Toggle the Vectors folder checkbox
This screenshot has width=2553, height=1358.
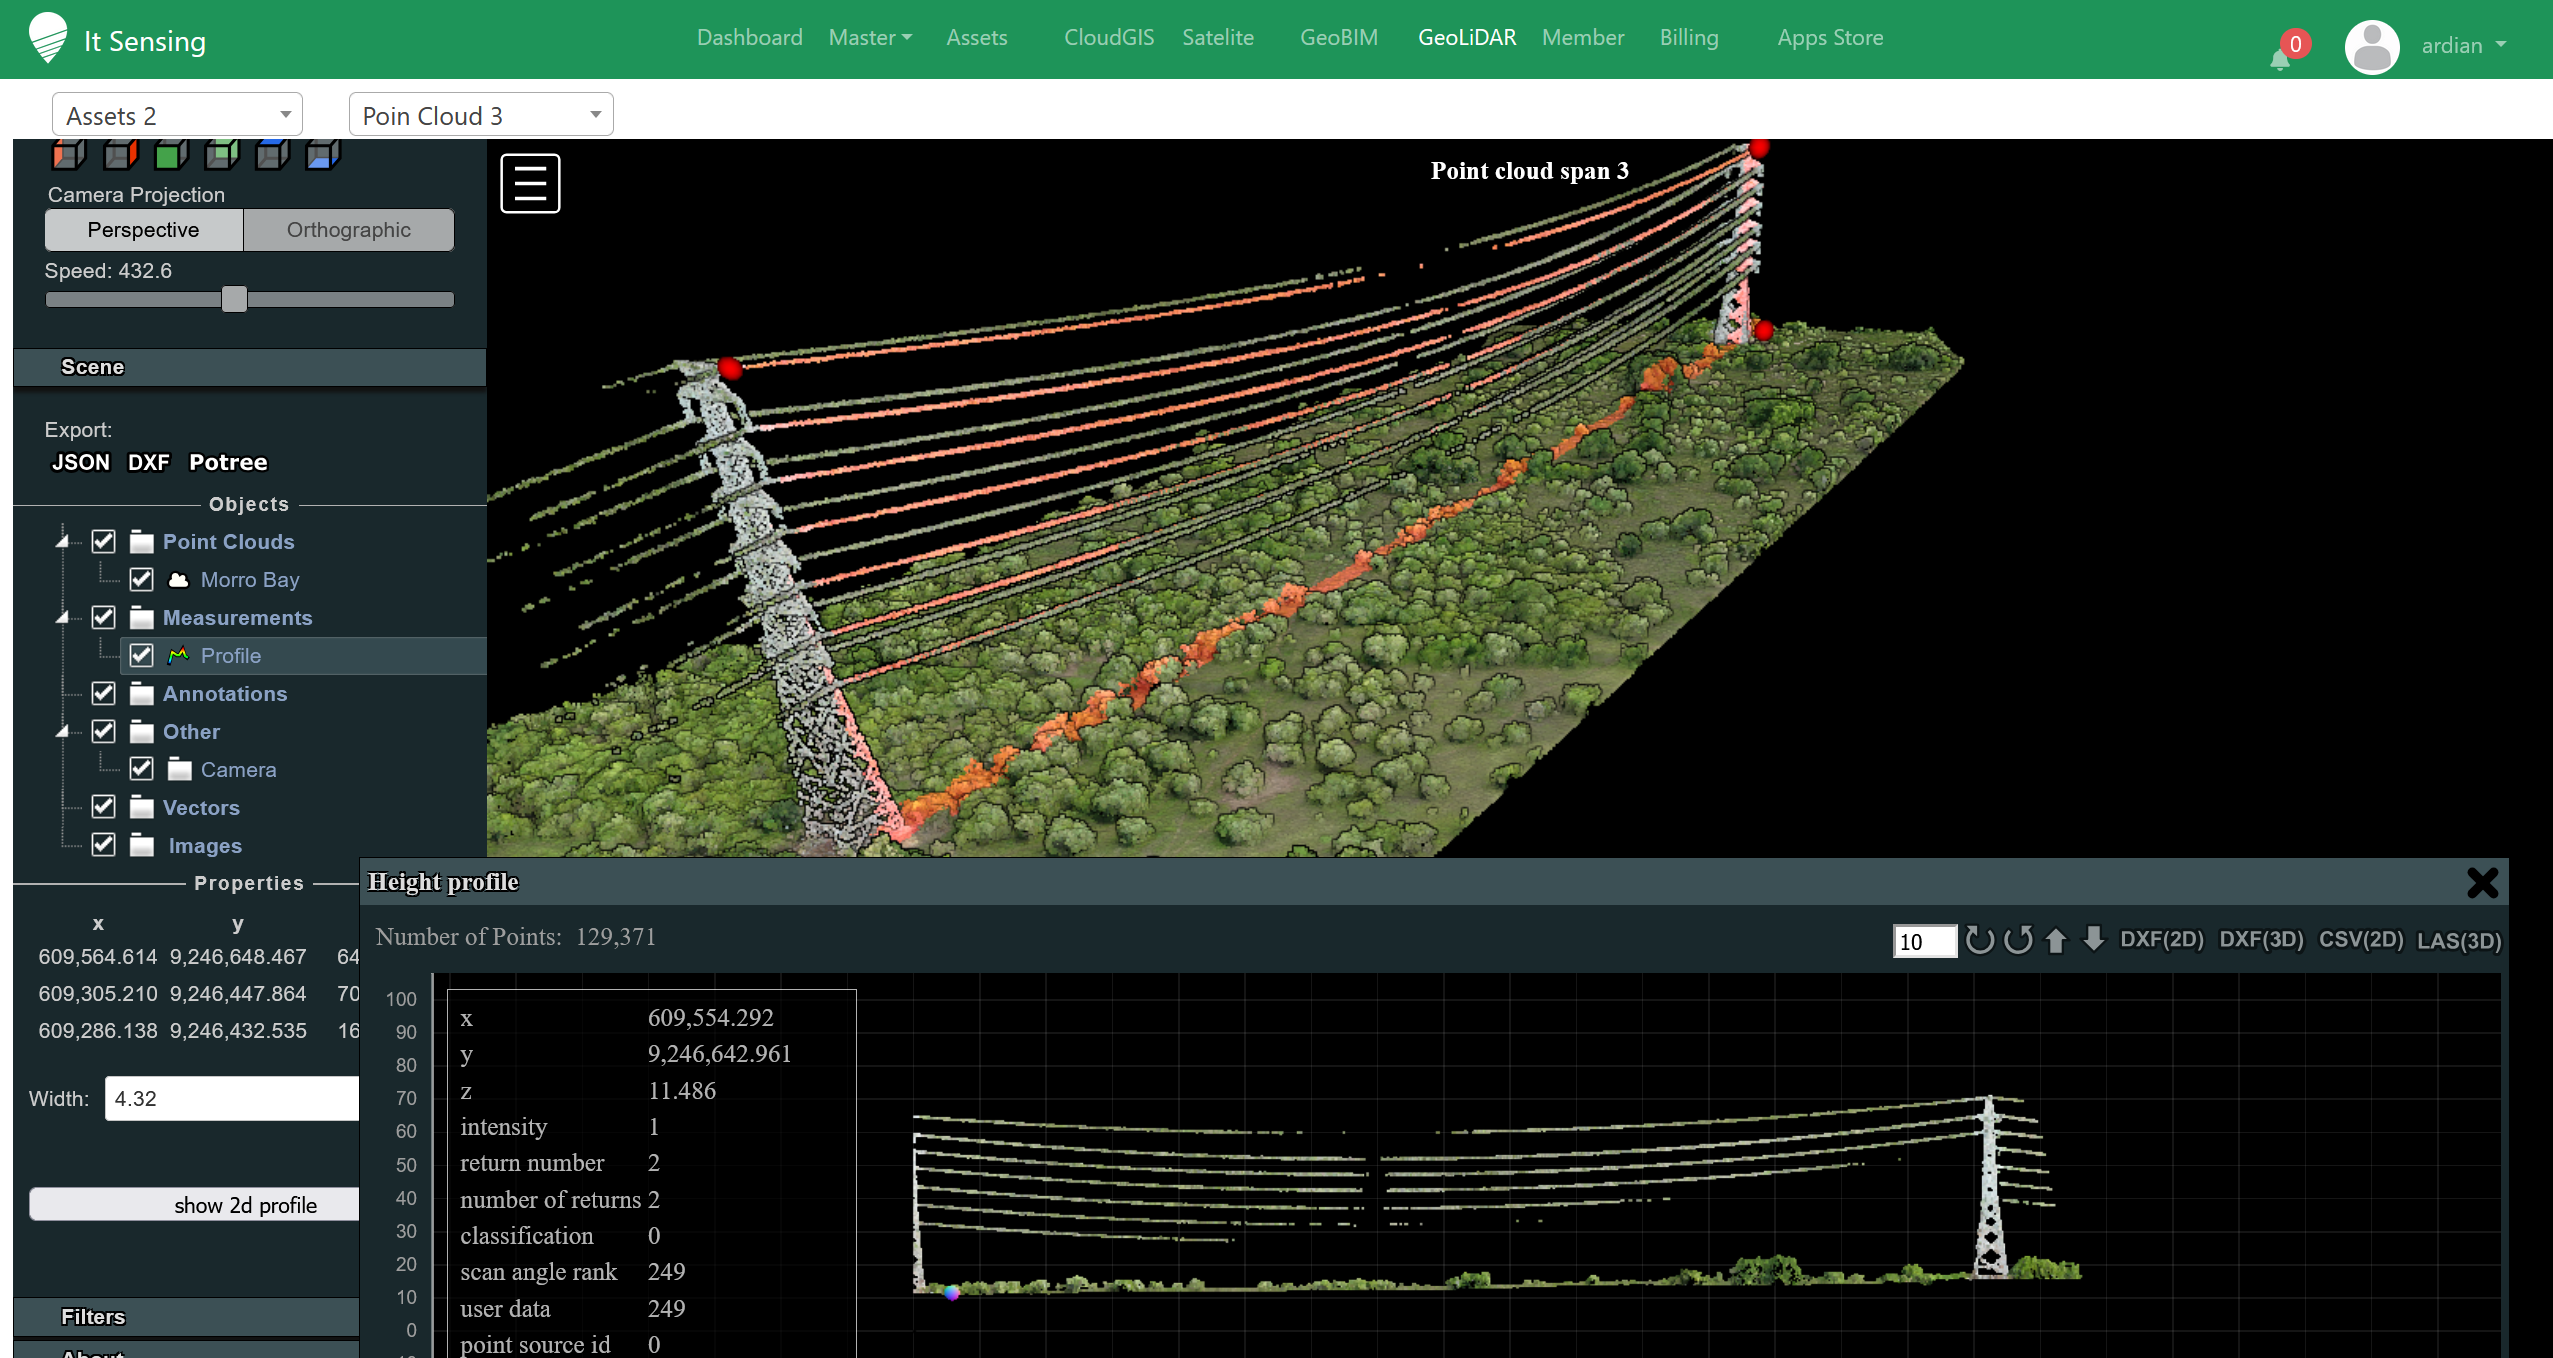[104, 807]
